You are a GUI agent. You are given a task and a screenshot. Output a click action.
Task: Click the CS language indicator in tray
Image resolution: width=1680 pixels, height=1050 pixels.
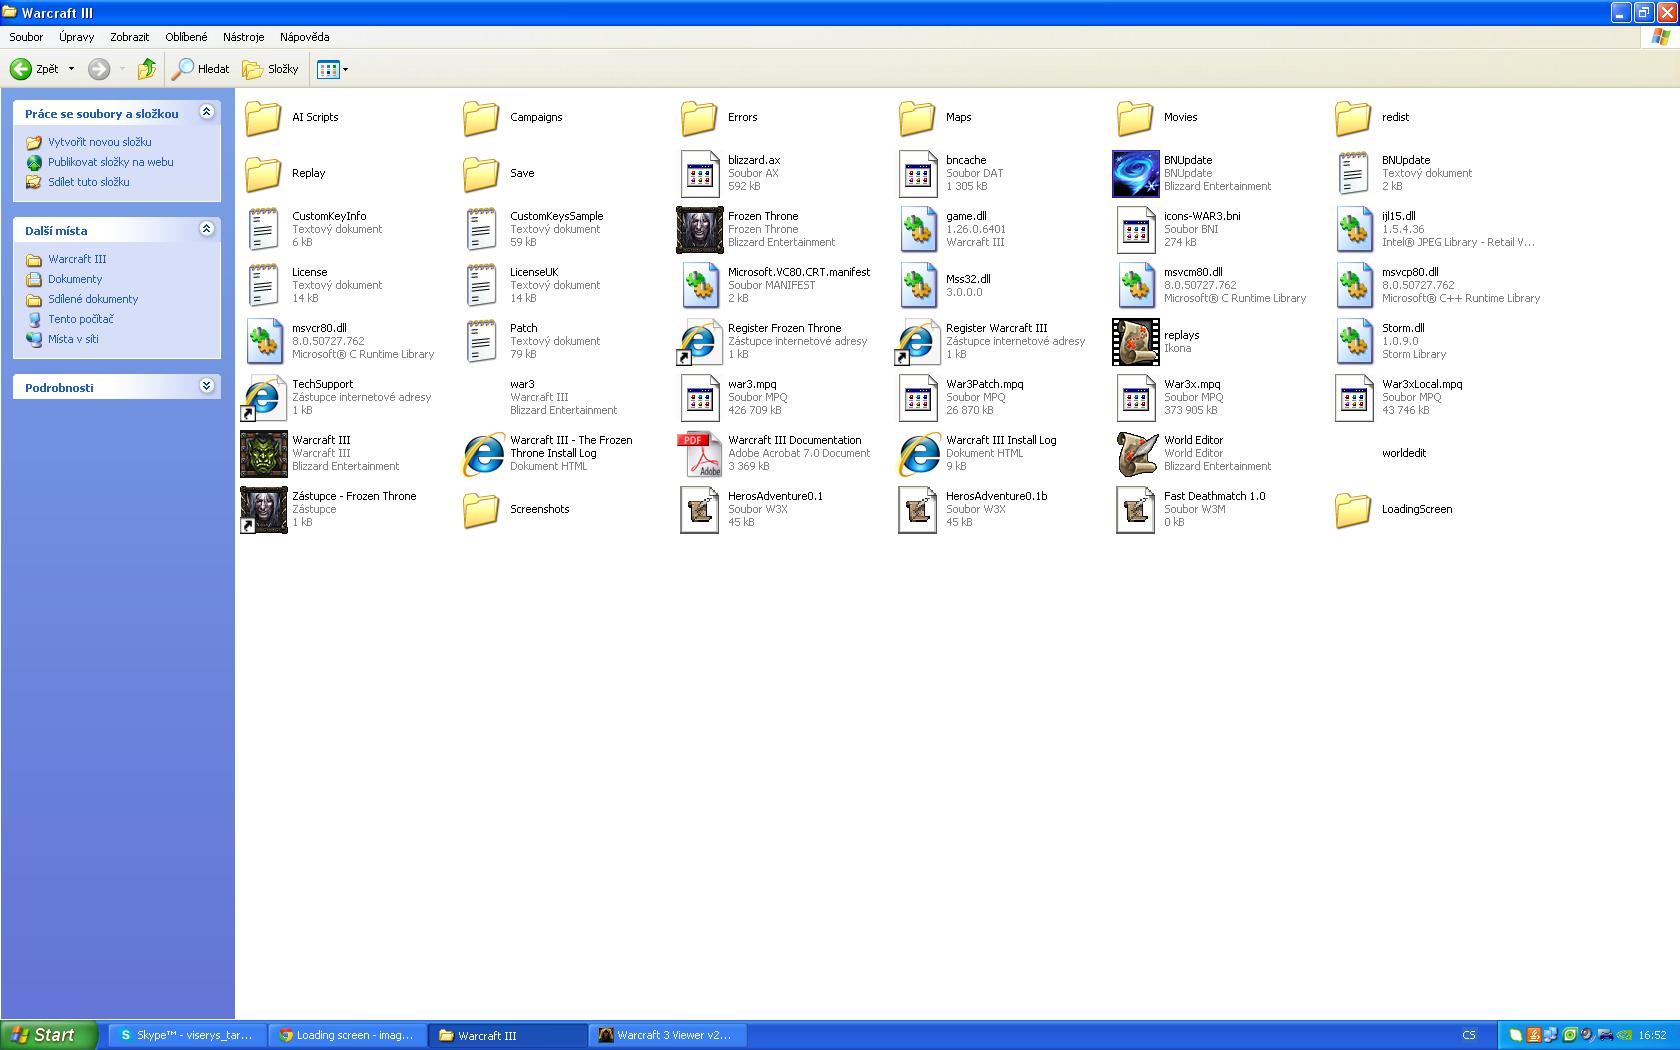(1469, 1035)
